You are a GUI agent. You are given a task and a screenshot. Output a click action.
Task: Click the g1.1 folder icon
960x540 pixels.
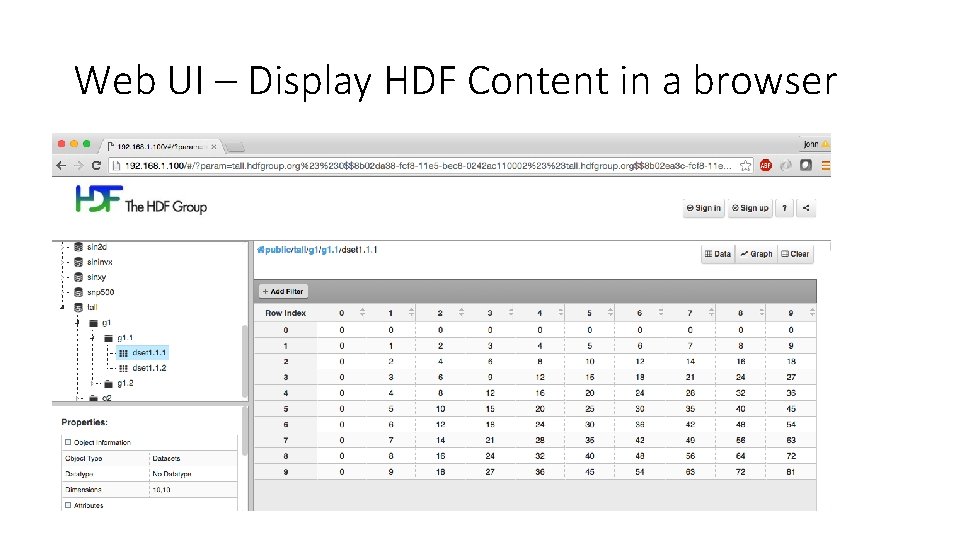pyautogui.click(x=108, y=338)
